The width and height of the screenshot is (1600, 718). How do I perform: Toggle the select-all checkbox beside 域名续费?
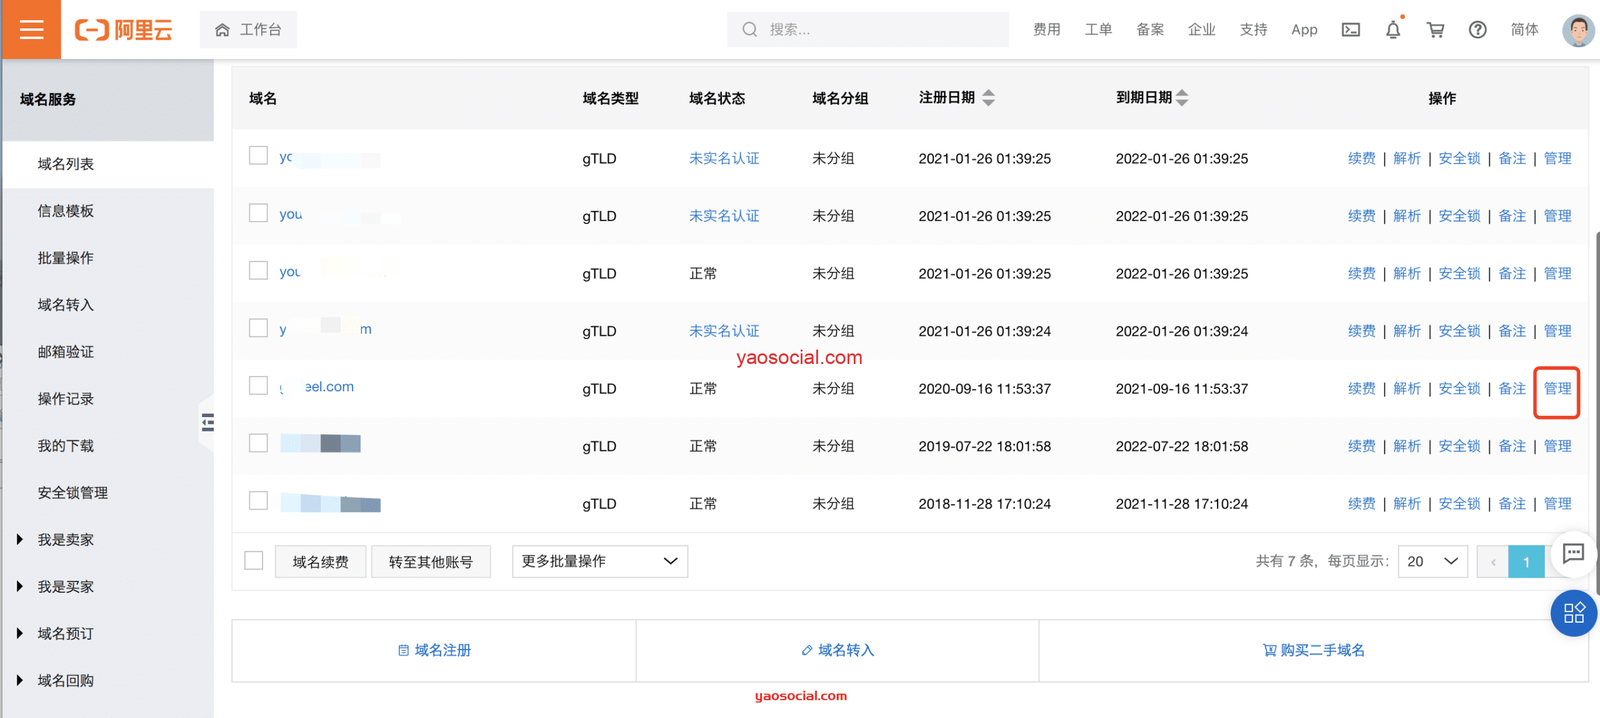point(254,561)
